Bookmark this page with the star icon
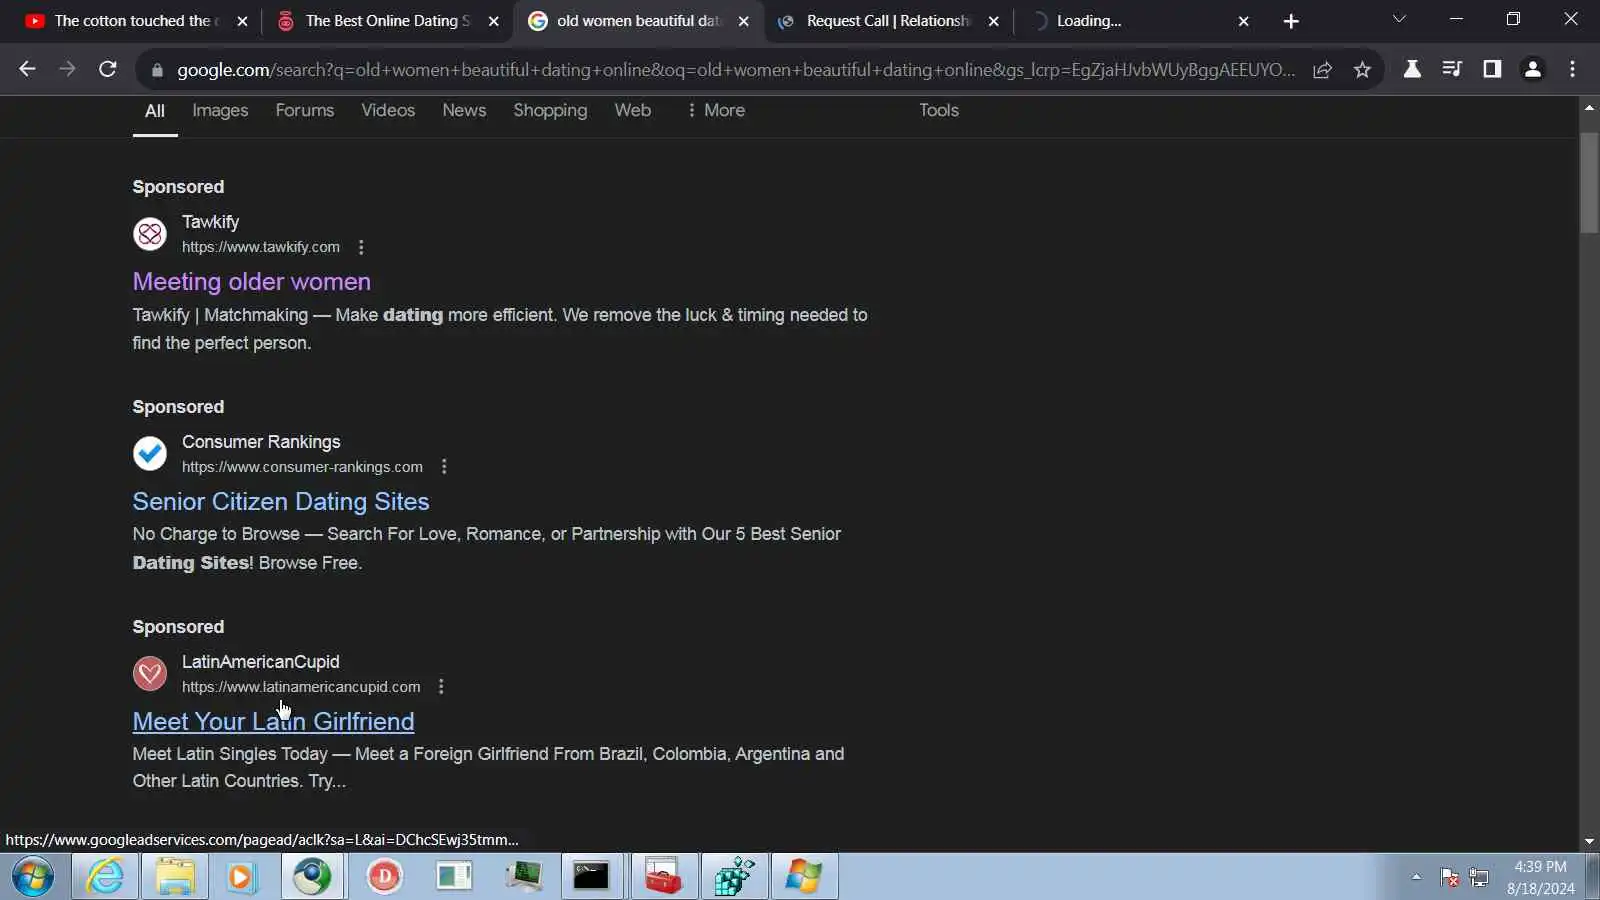 (x=1362, y=69)
